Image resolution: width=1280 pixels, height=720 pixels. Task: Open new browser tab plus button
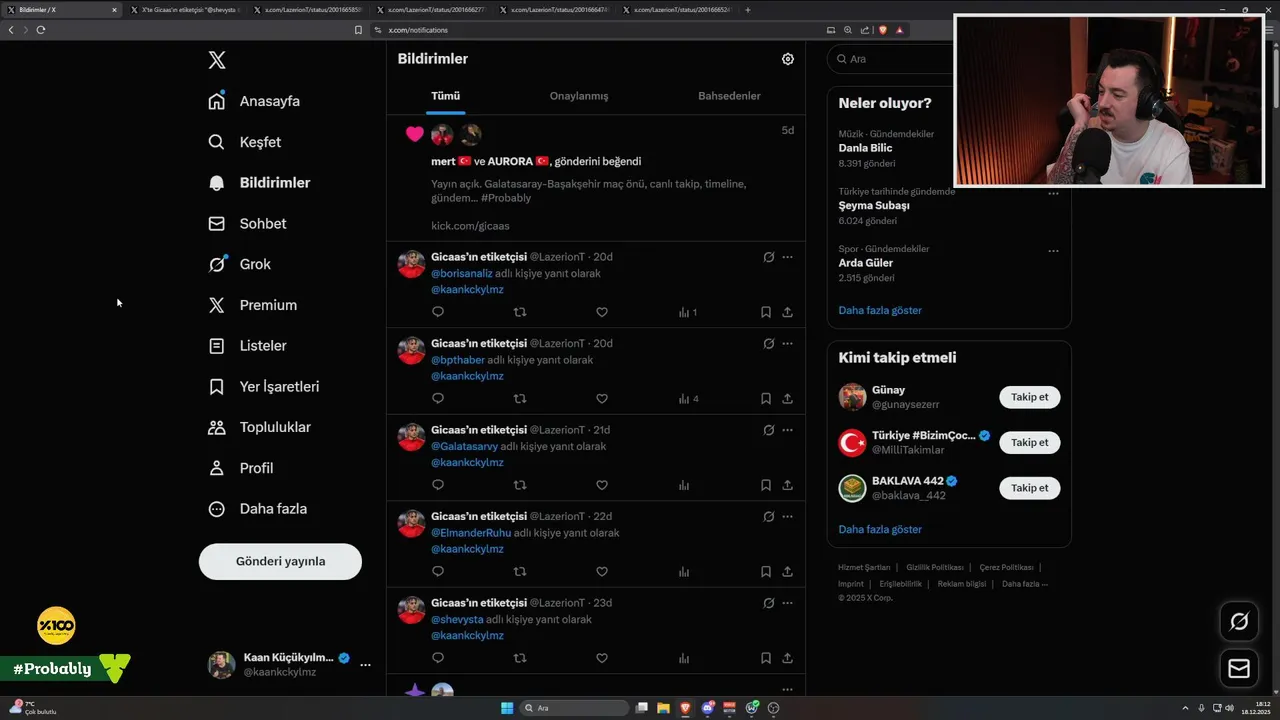tap(748, 10)
